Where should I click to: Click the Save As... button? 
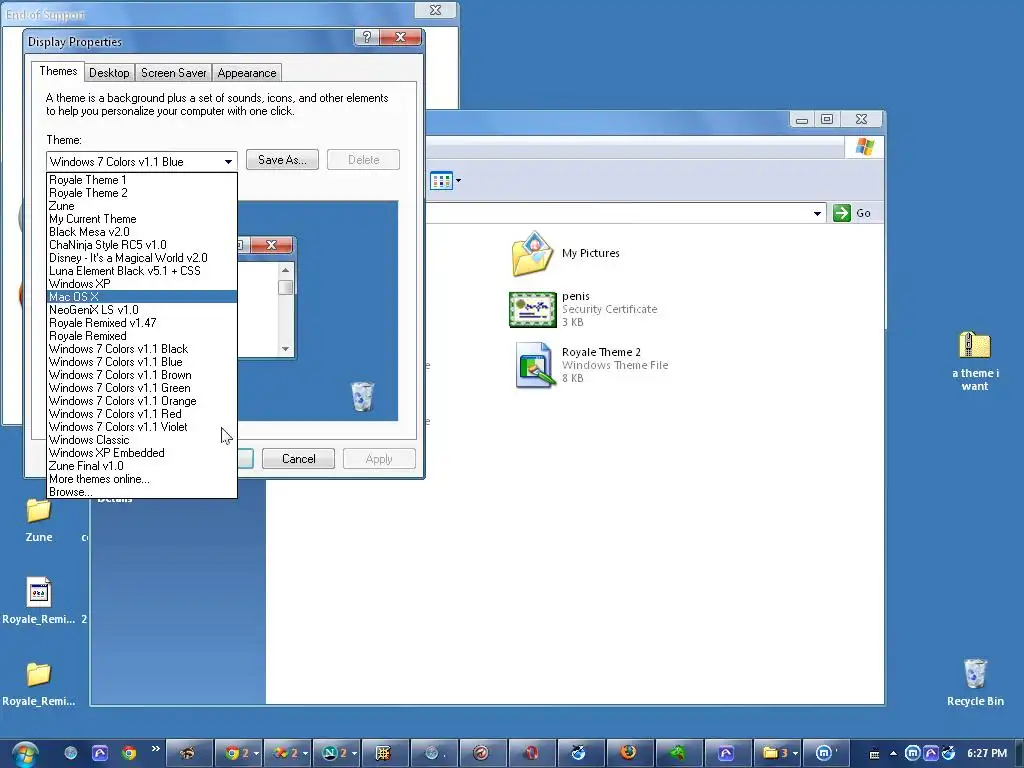point(282,160)
